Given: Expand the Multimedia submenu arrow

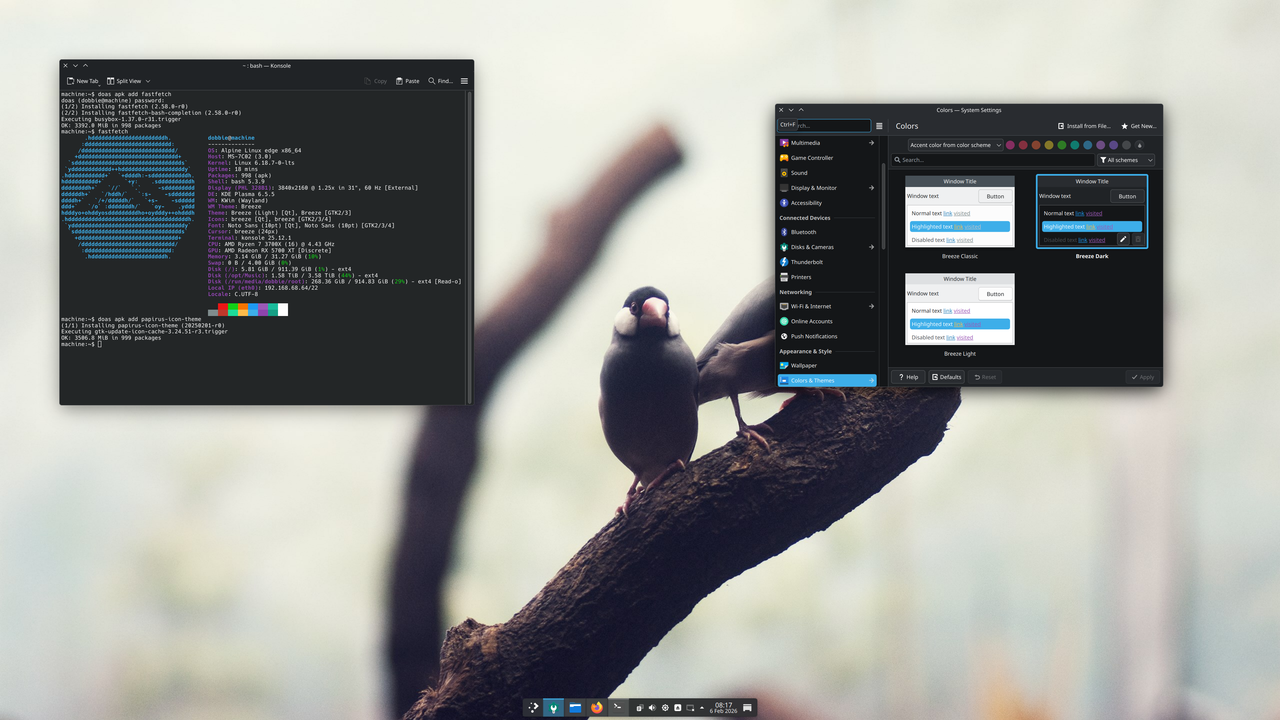Looking at the screenshot, I should (871, 143).
